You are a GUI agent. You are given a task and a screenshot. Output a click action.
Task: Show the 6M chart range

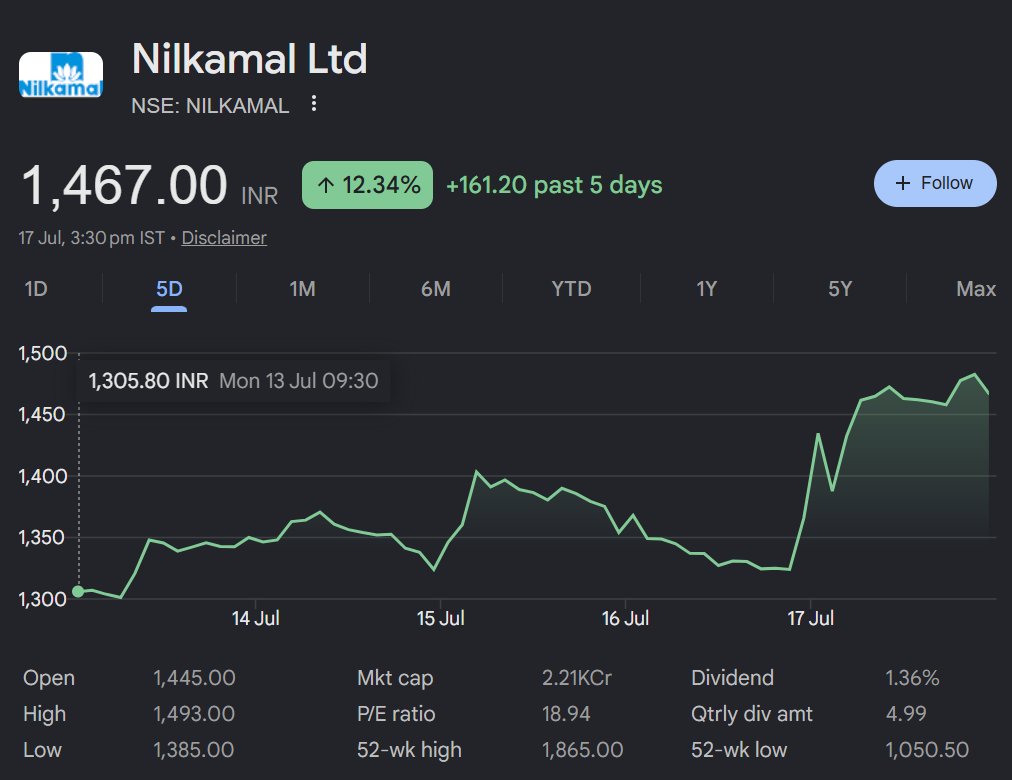click(436, 288)
